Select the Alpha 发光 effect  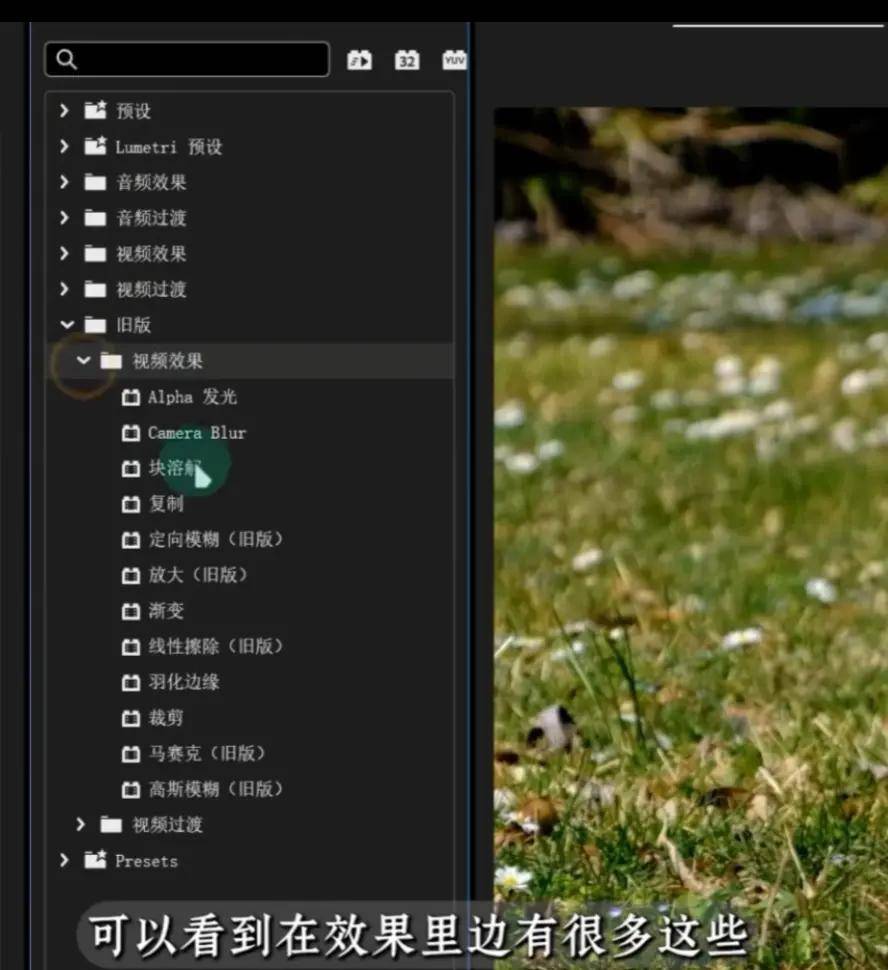(192, 397)
